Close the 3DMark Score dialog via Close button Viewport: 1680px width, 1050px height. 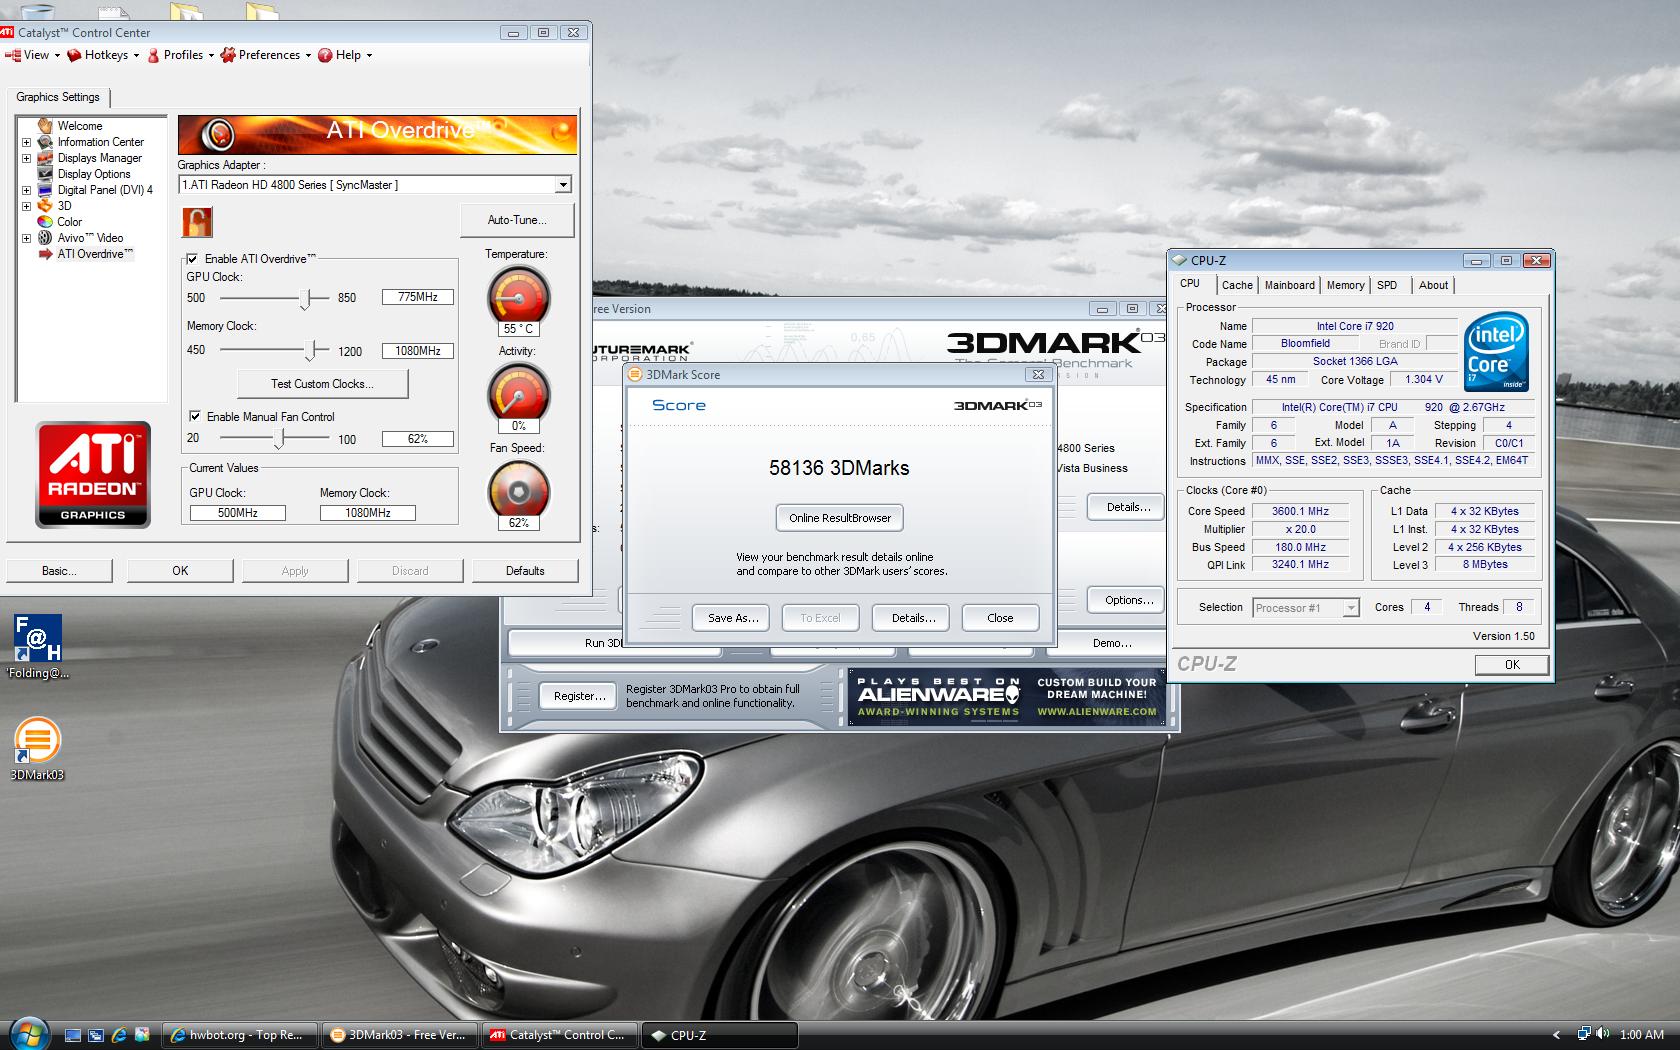1000,618
